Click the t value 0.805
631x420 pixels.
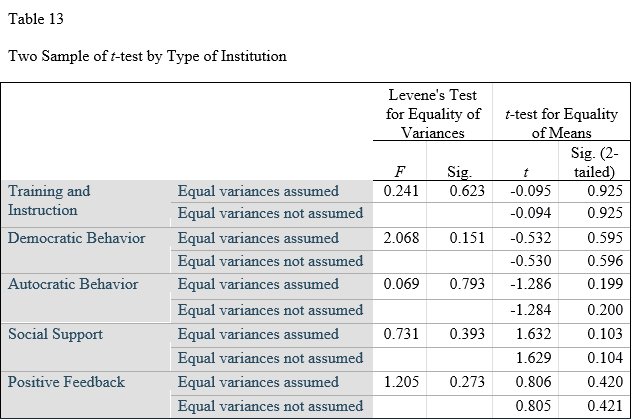coord(534,406)
